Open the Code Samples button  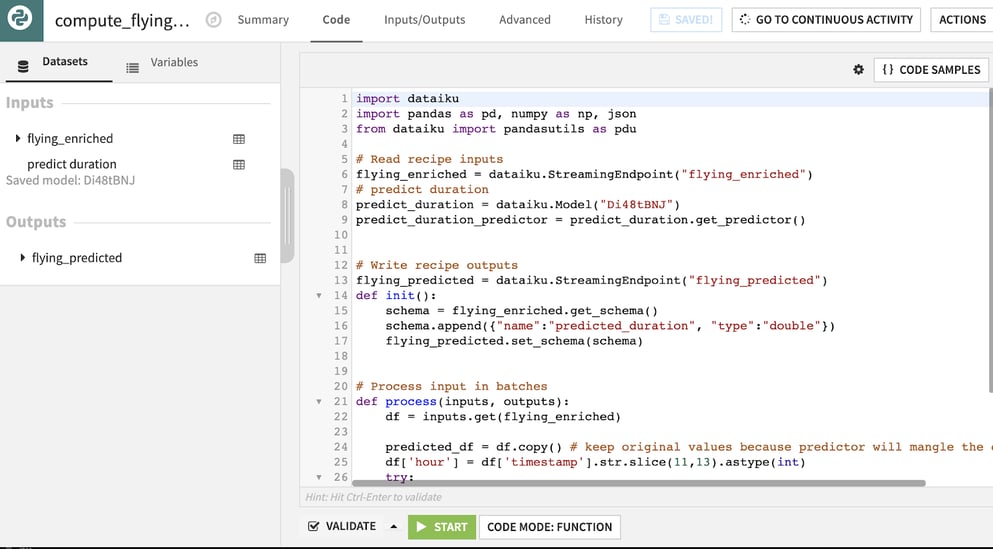[x=931, y=70]
